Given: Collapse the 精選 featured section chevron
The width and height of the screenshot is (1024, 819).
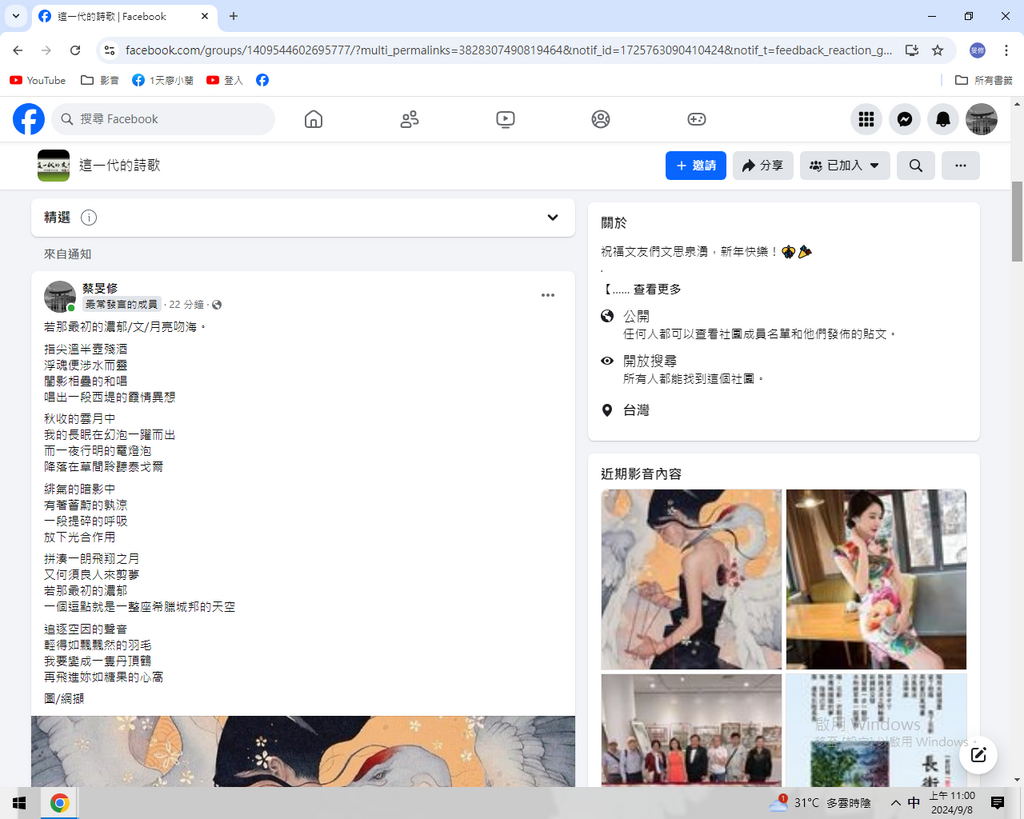Looking at the screenshot, I should click(552, 218).
